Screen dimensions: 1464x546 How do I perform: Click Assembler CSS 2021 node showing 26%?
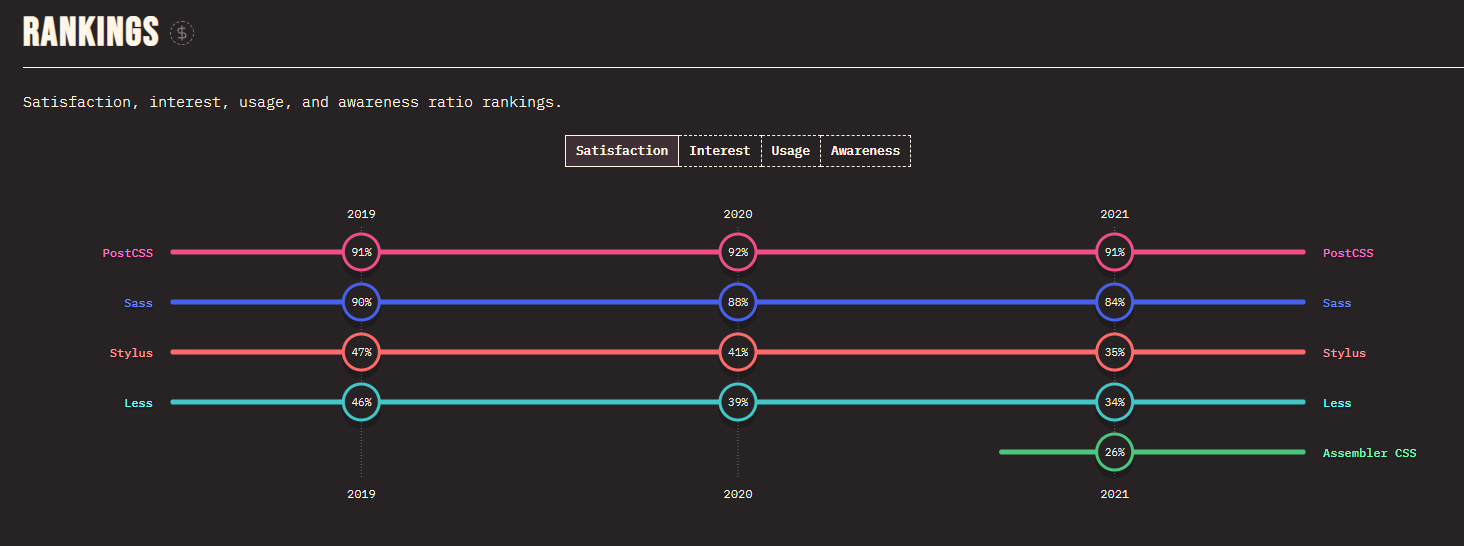pyautogui.click(x=1115, y=452)
